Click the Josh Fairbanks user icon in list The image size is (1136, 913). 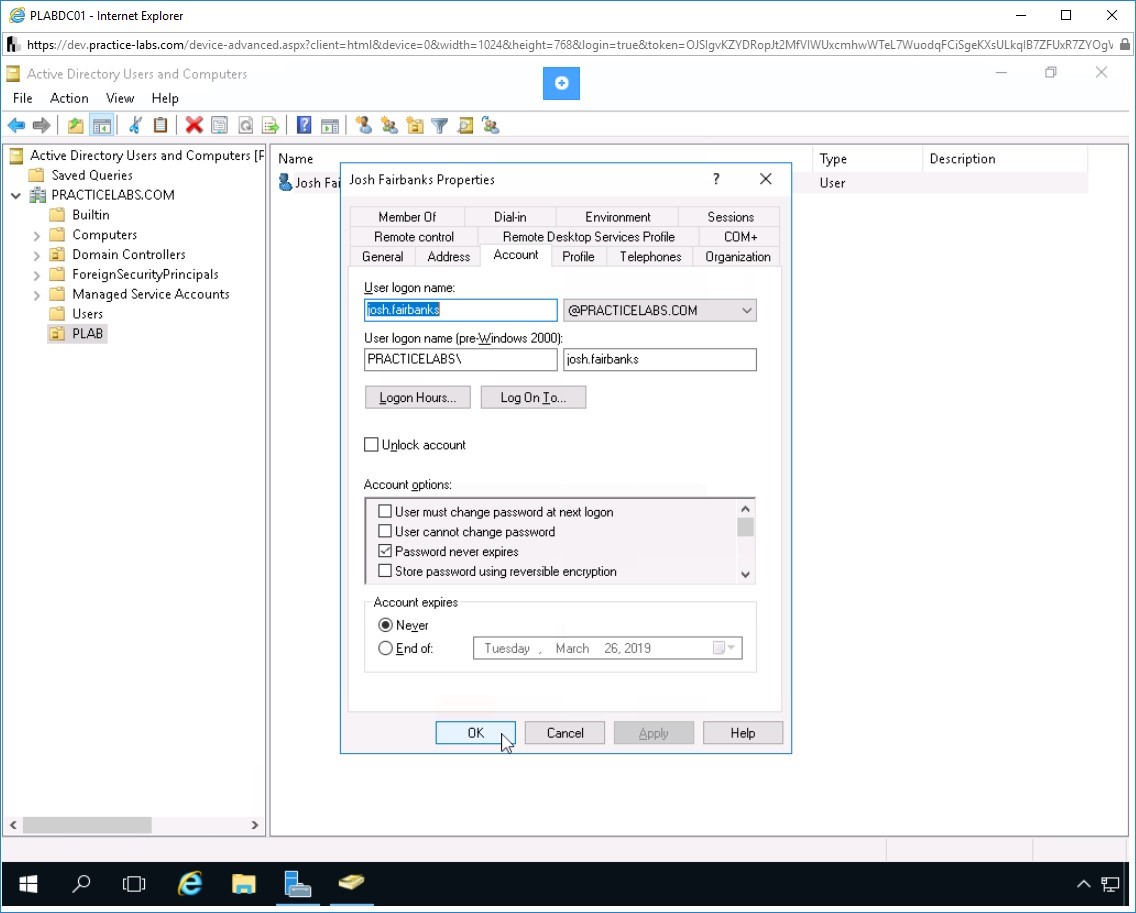click(285, 183)
